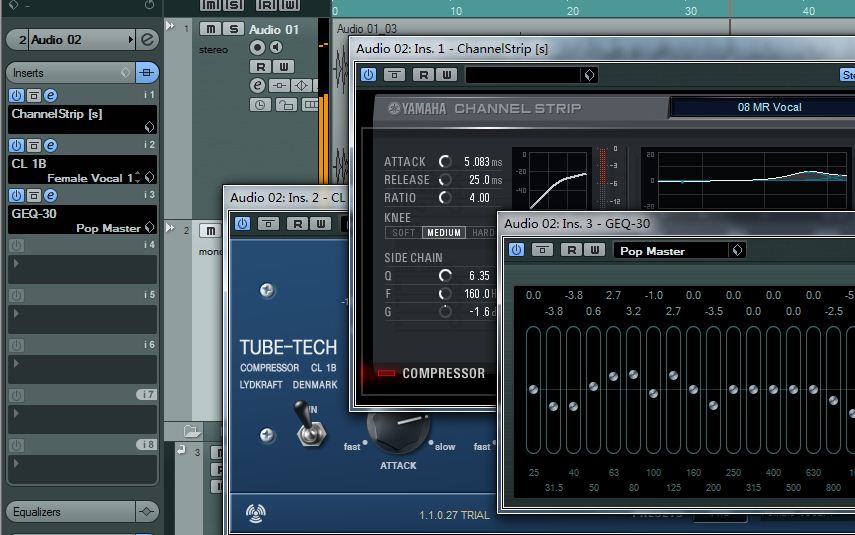Click the compressor ATTACK knob
The image size is (855, 535).
(445, 161)
